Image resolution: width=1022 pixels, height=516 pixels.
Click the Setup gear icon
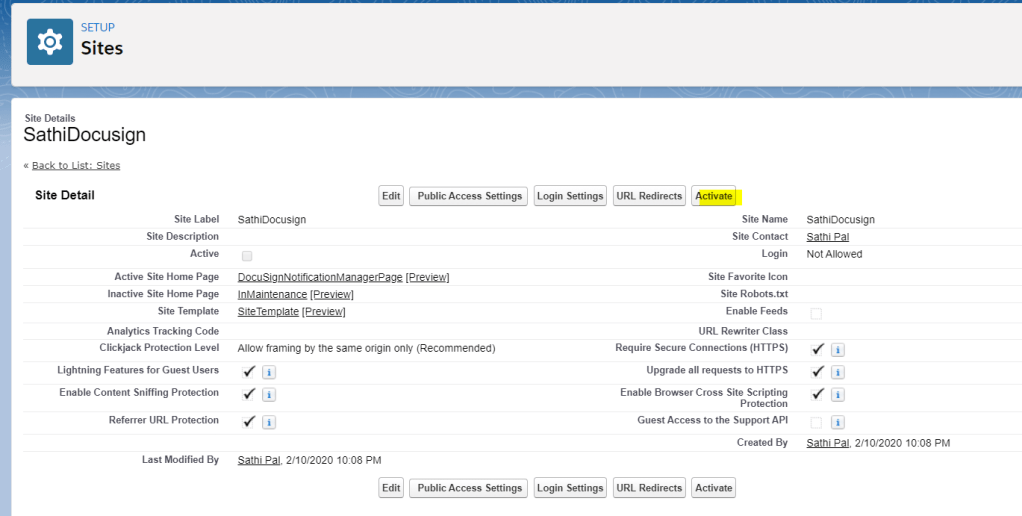(x=49, y=42)
